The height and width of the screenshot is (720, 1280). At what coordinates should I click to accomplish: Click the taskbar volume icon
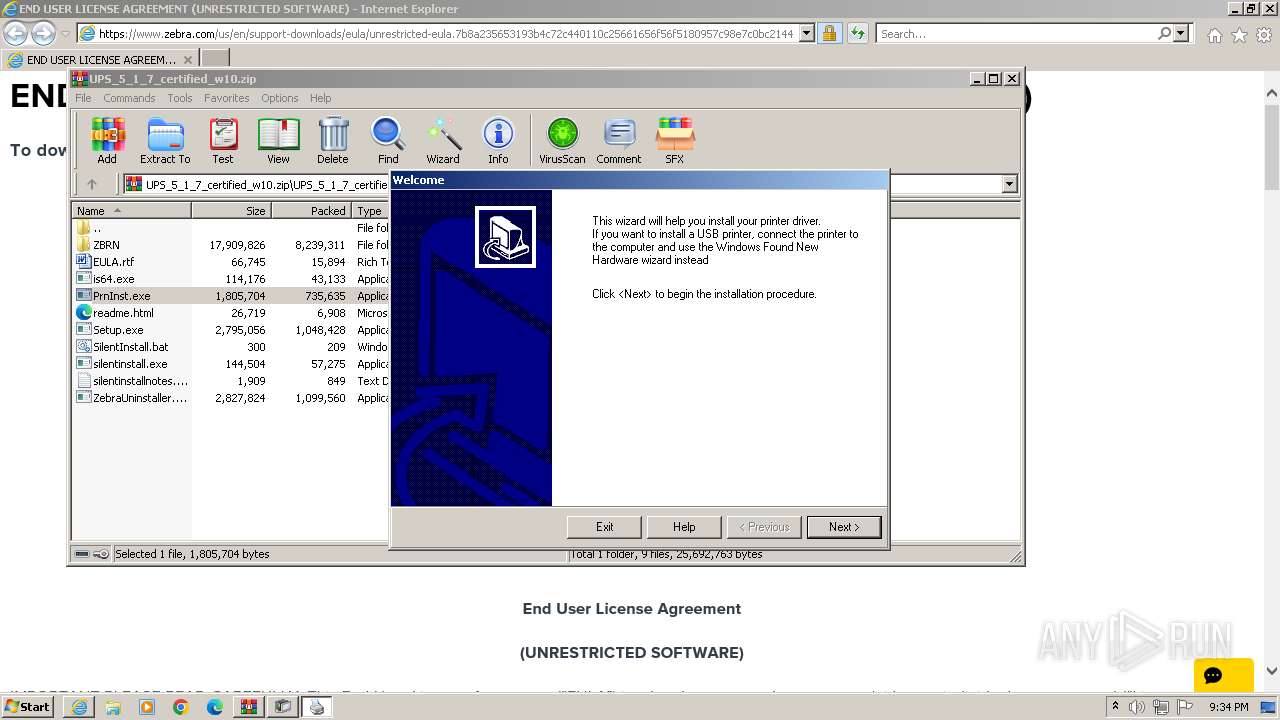1138,707
